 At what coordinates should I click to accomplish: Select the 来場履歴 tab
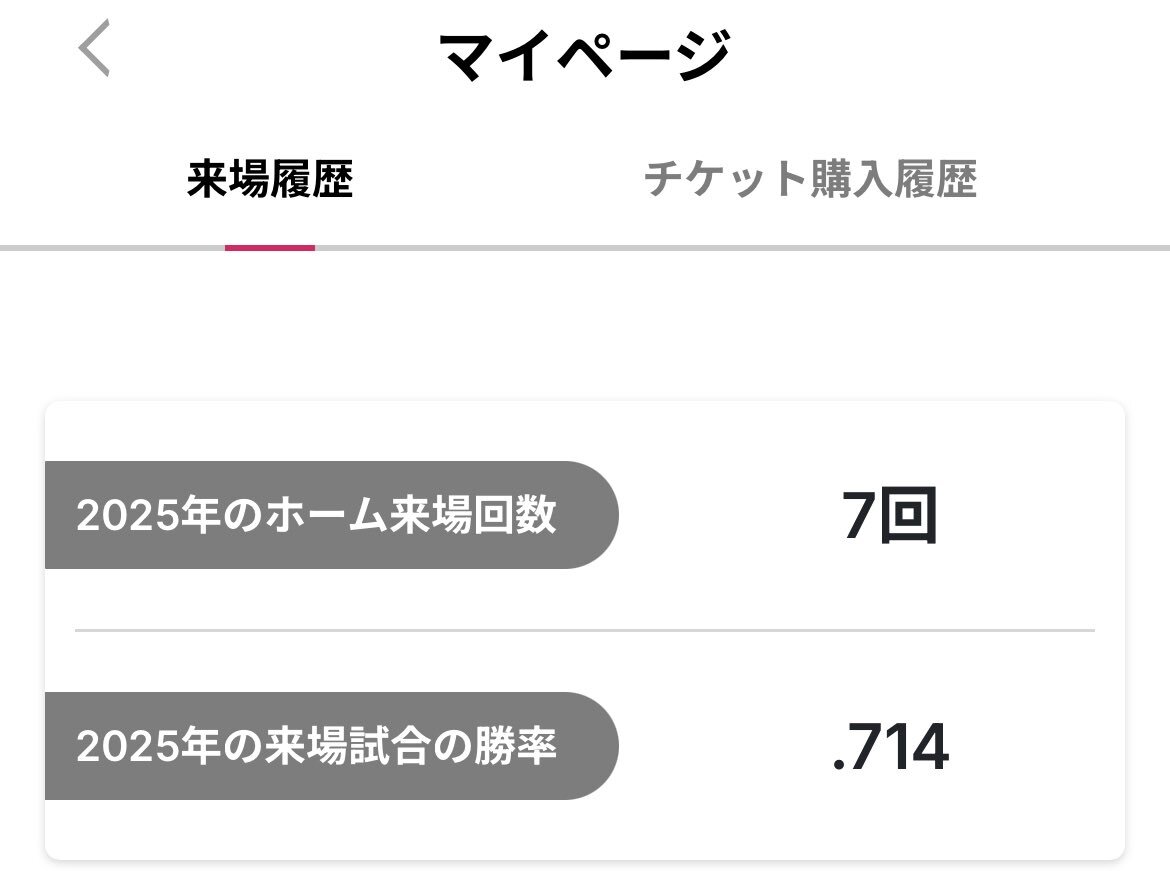pos(269,179)
